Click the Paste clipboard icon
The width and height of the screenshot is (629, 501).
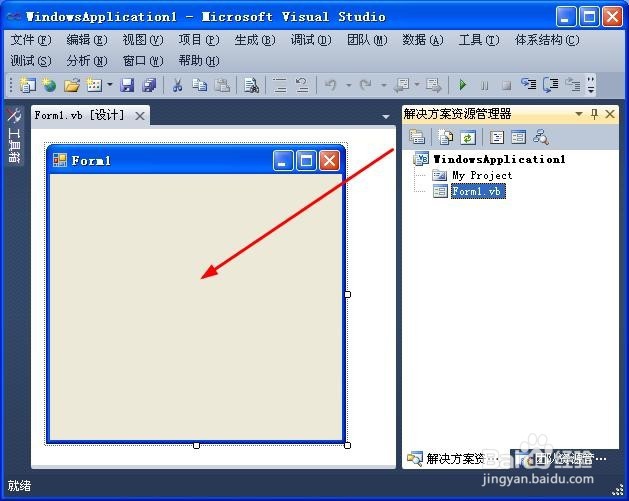(x=222, y=85)
